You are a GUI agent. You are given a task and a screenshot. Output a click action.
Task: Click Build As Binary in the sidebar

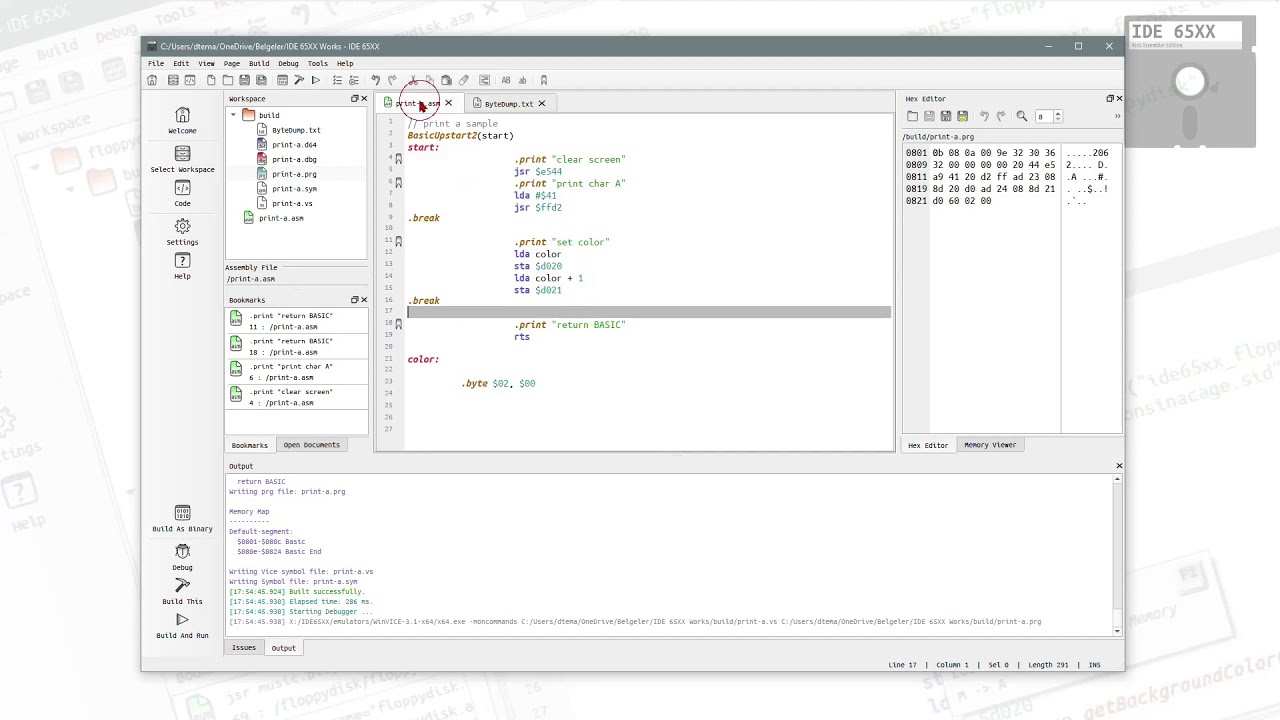pos(182,518)
